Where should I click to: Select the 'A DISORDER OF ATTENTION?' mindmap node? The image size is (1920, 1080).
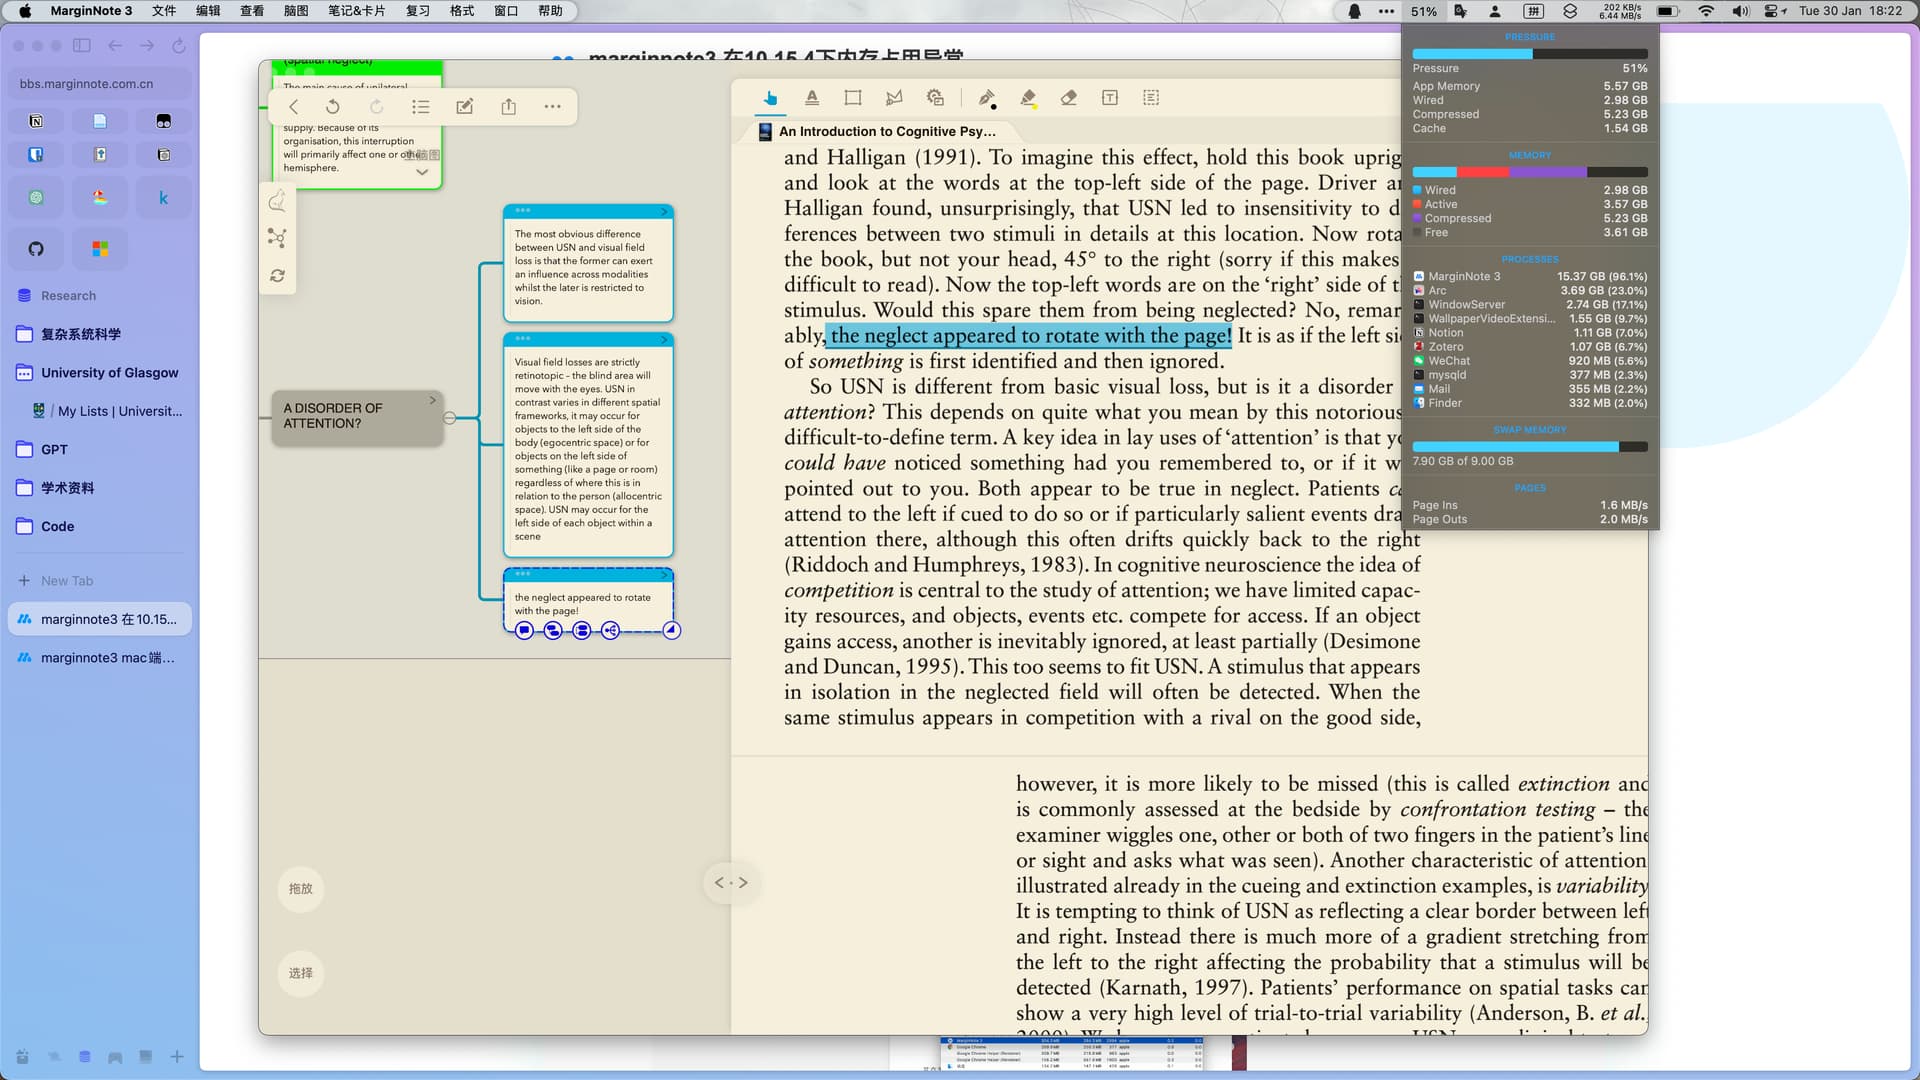tap(357, 416)
